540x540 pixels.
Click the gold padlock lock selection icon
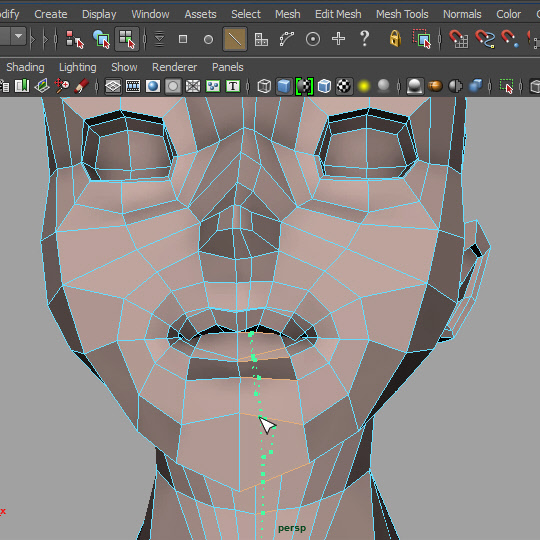point(395,38)
